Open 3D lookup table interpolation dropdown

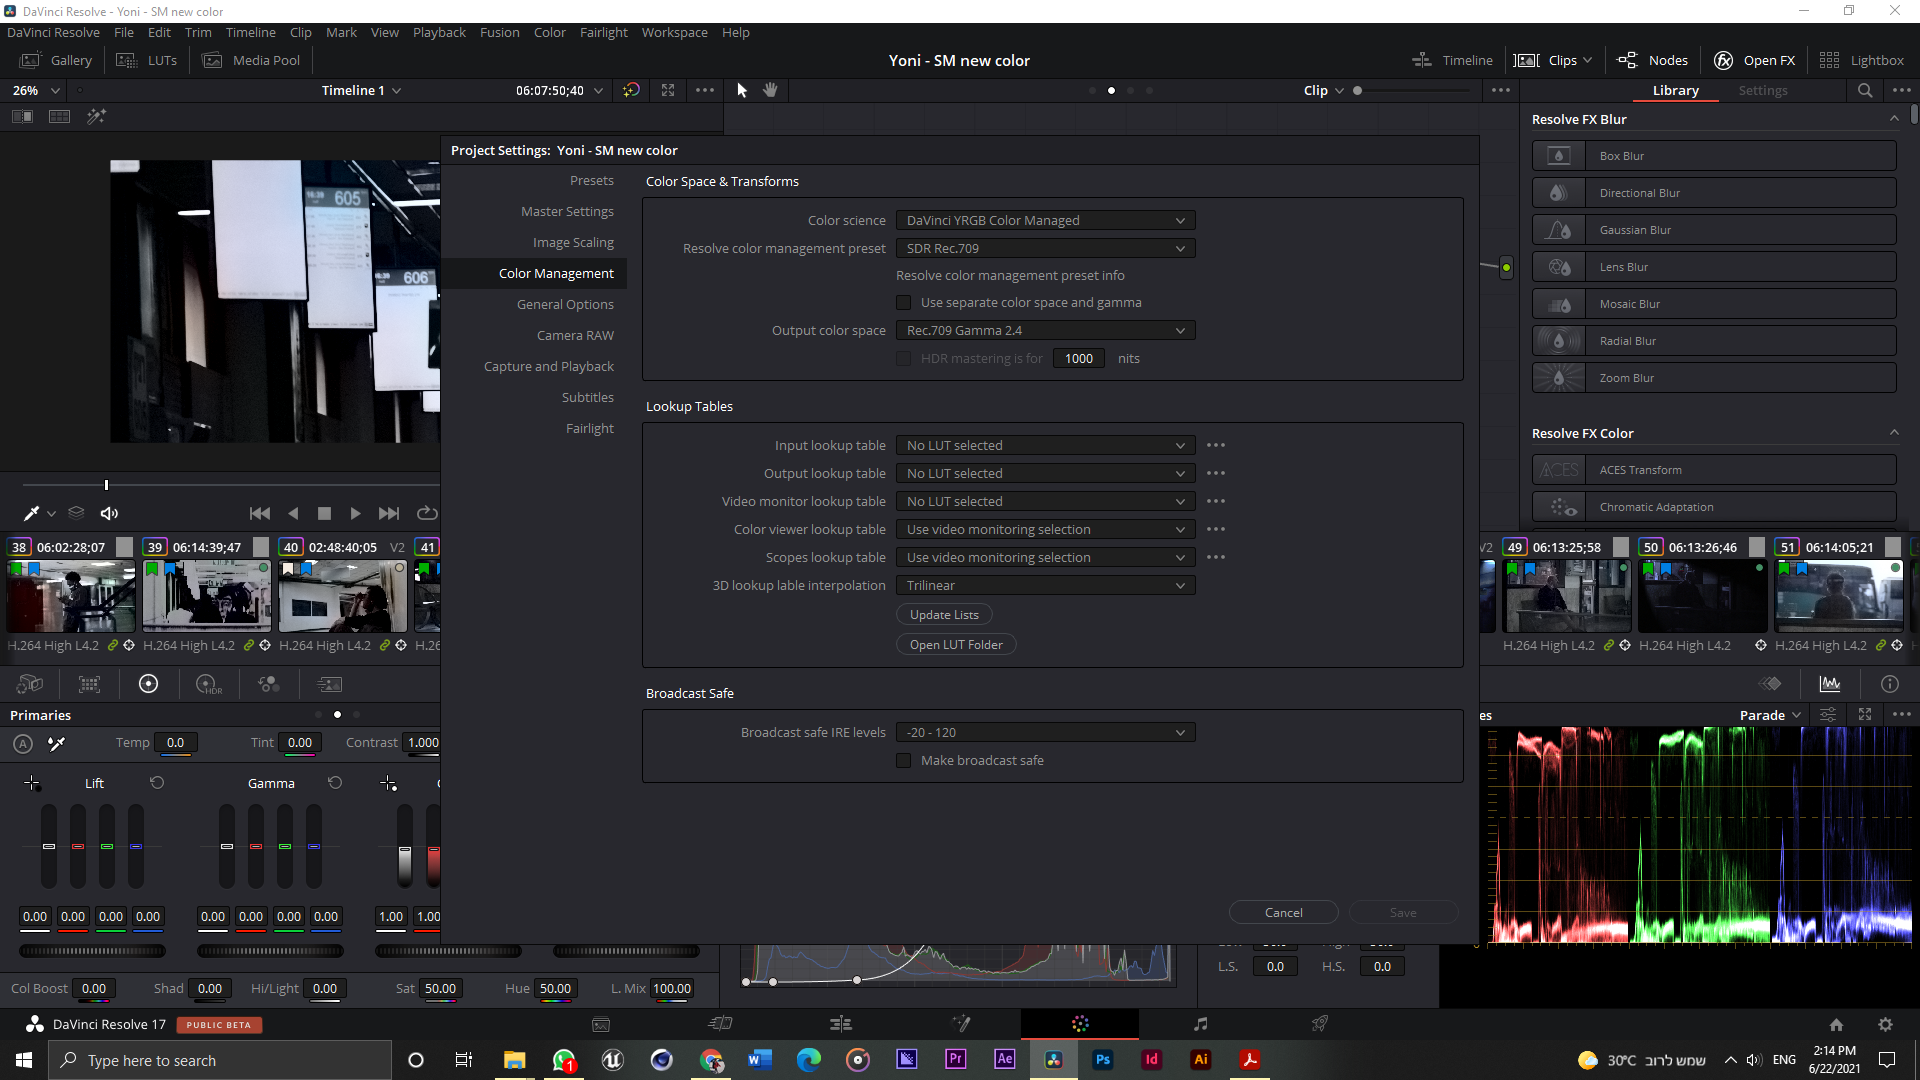1045,585
